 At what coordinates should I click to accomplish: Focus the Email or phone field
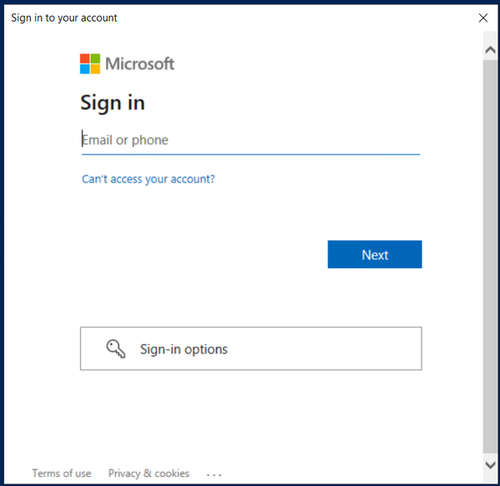(251, 140)
